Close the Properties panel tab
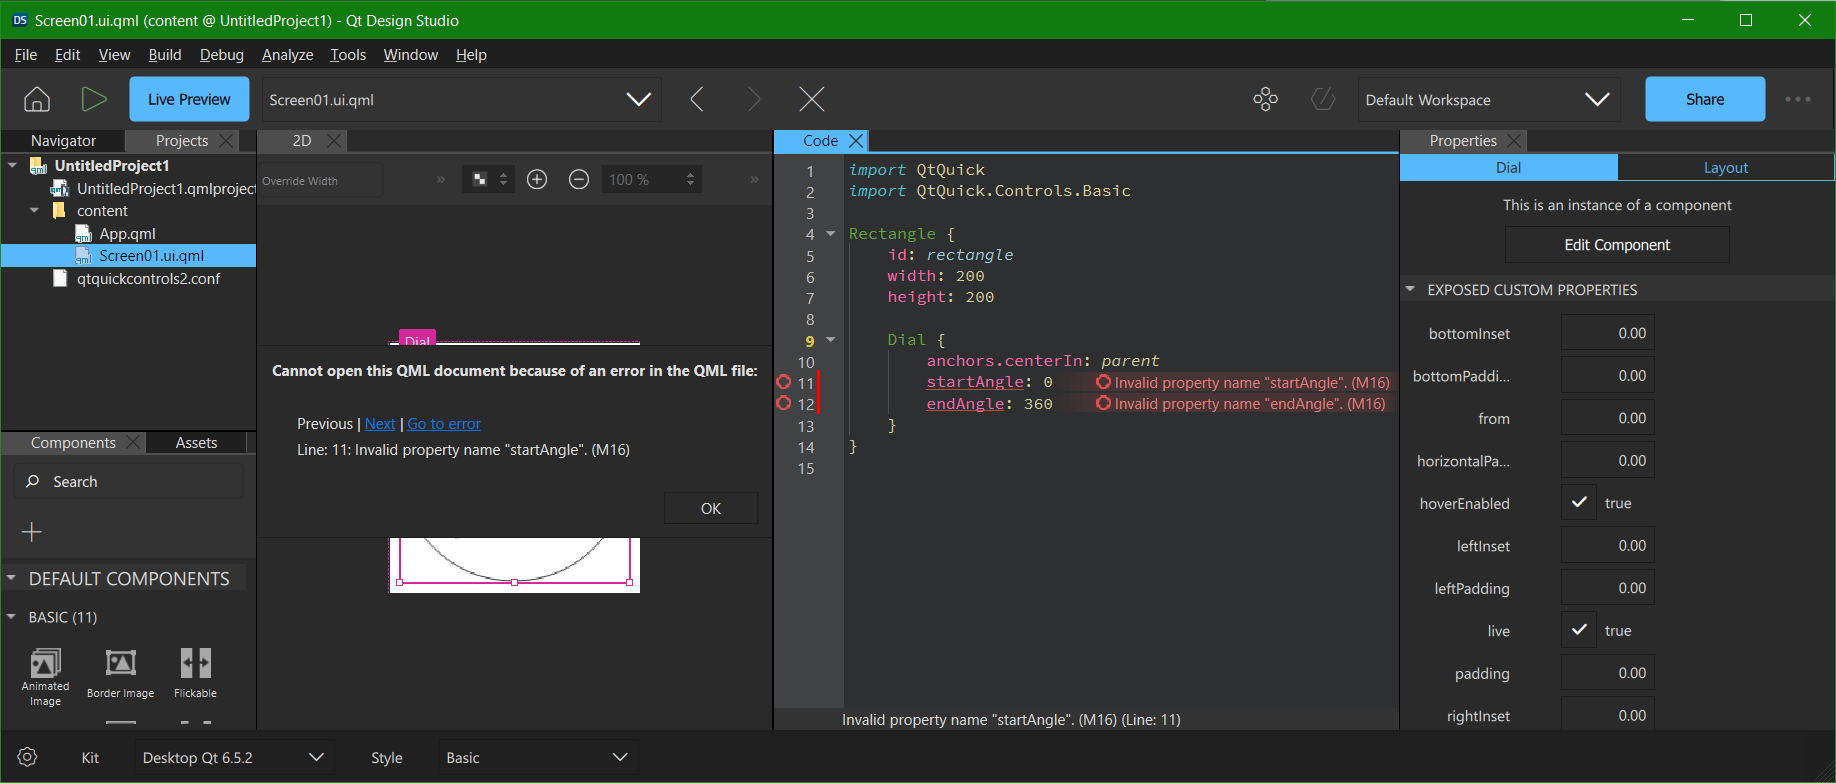The height and width of the screenshot is (783, 1836). 1514,141
